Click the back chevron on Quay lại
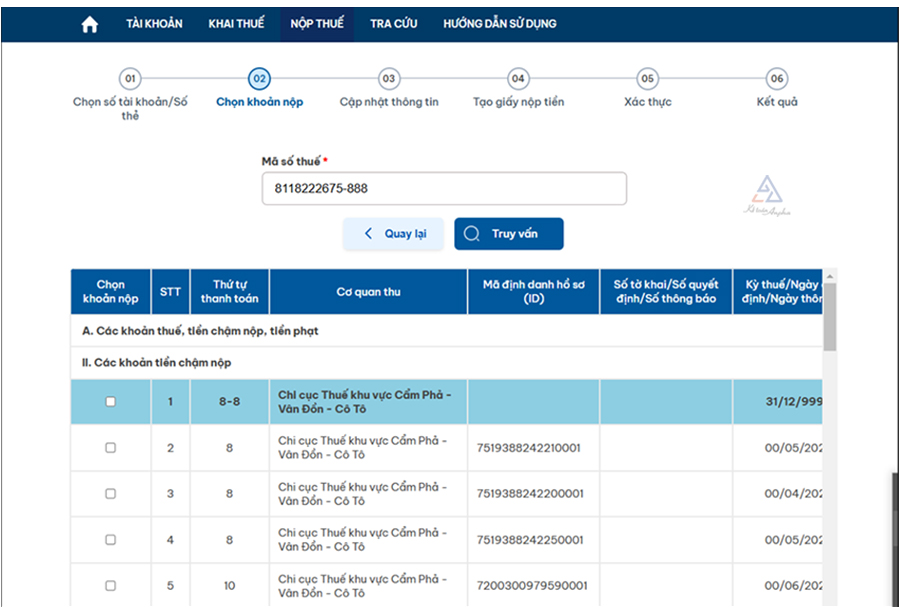The height and width of the screenshot is (607, 900). pyautogui.click(x=368, y=234)
